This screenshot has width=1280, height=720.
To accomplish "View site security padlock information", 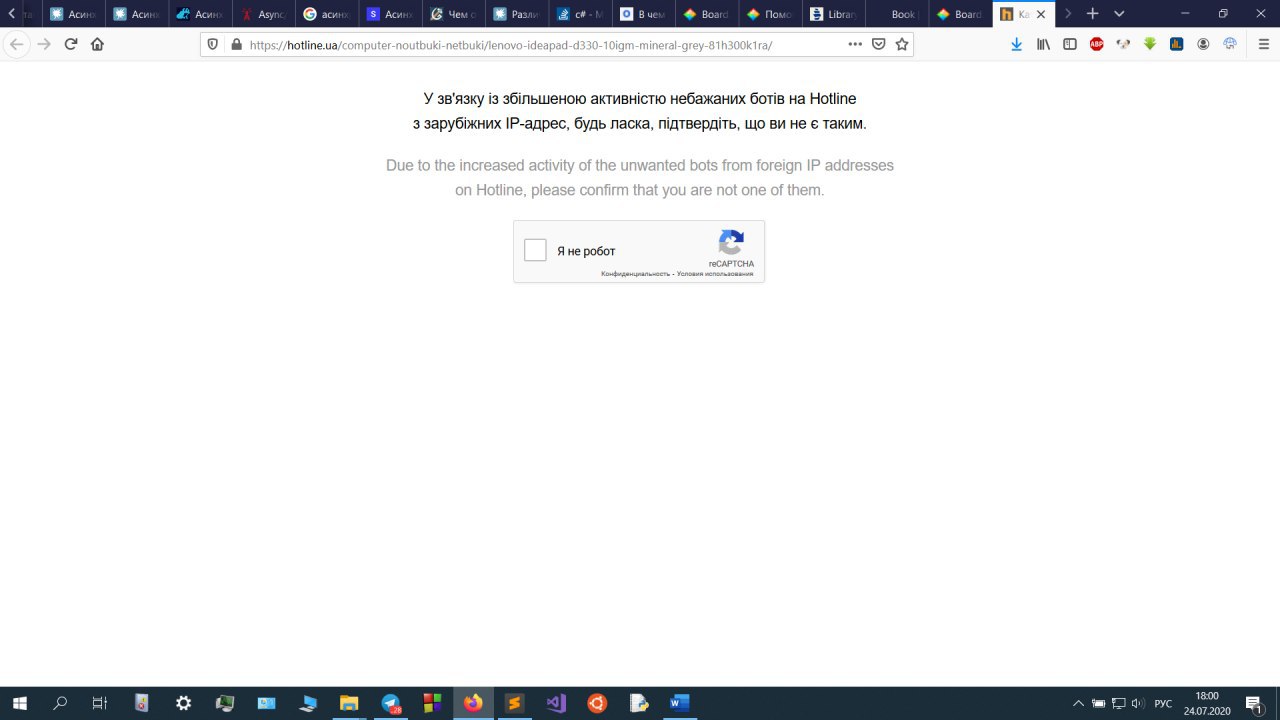I will click(x=236, y=45).
